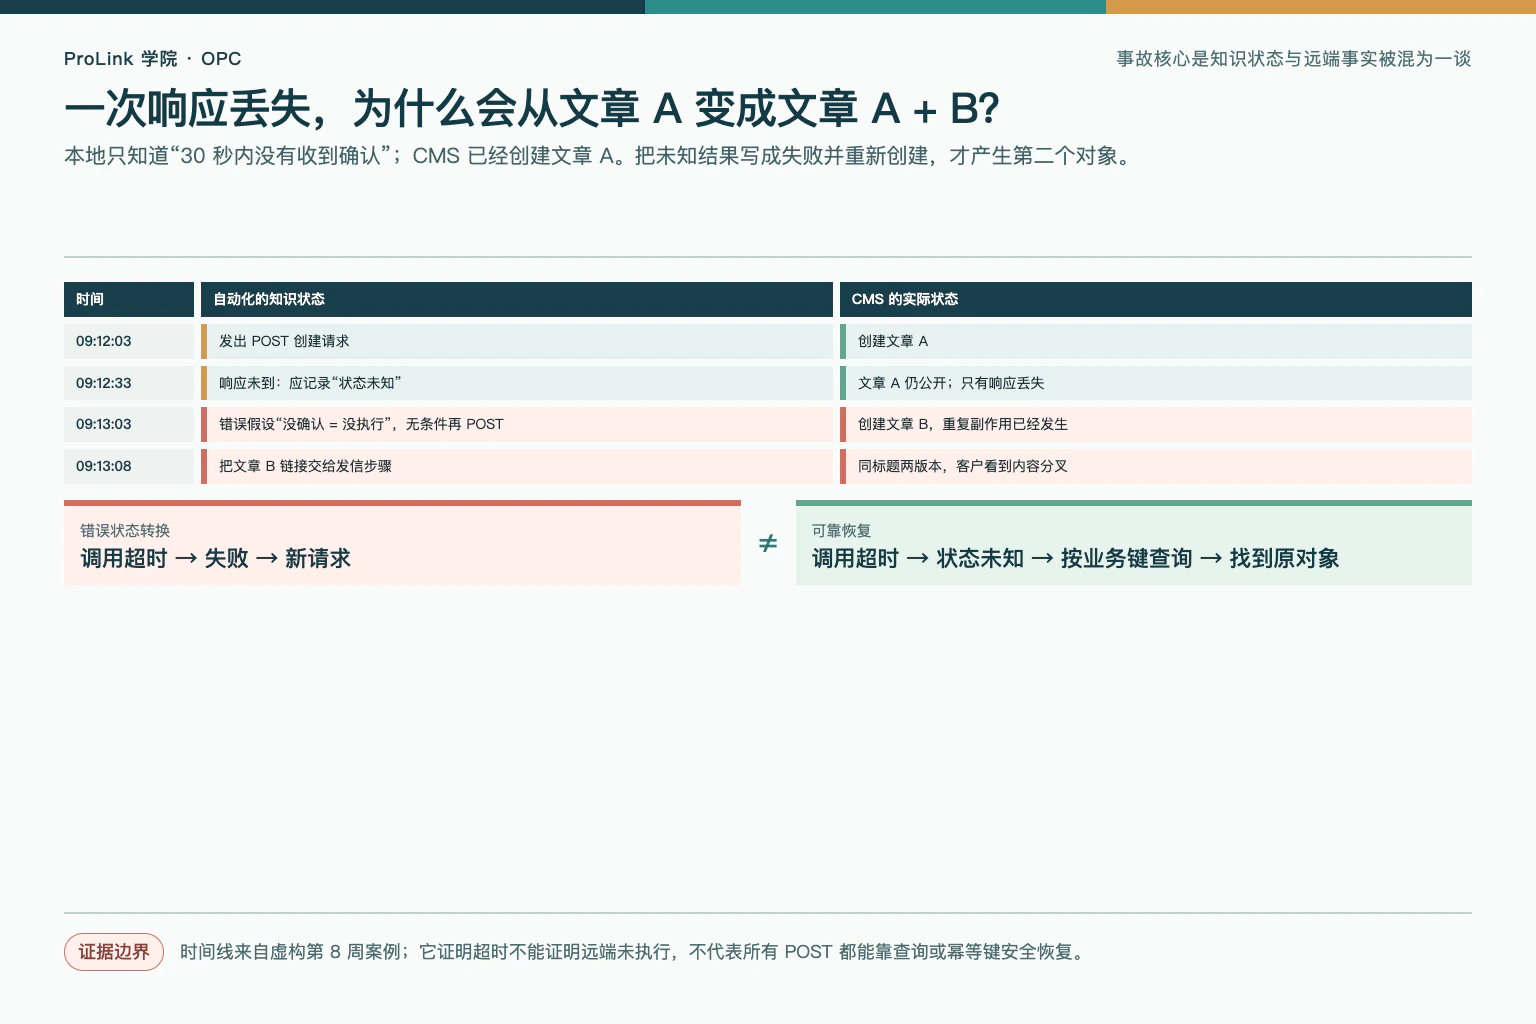
Task: Click the flow ending 找到原对象
Action: click(1075, 558)
